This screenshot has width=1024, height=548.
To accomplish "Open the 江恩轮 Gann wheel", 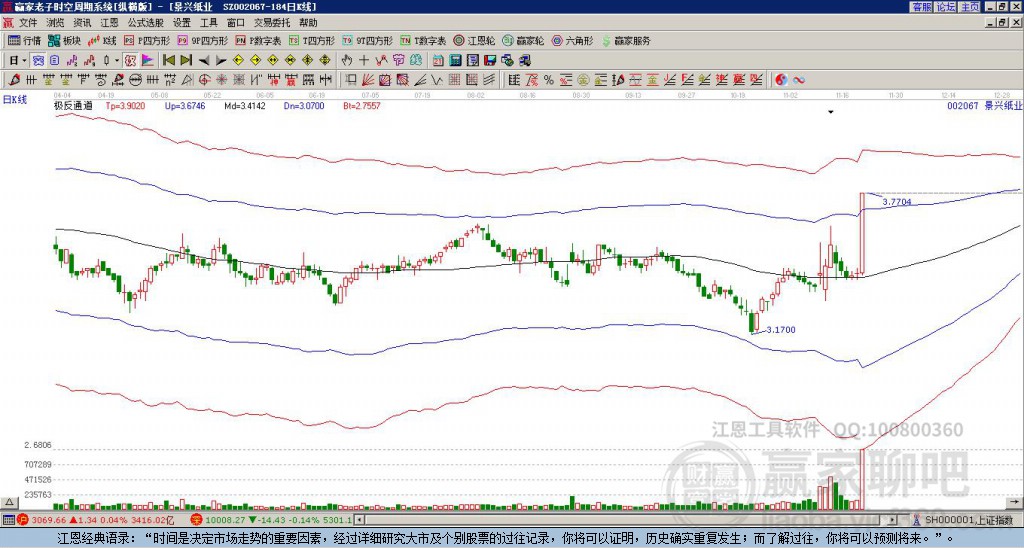I will [x=473, y=40].
